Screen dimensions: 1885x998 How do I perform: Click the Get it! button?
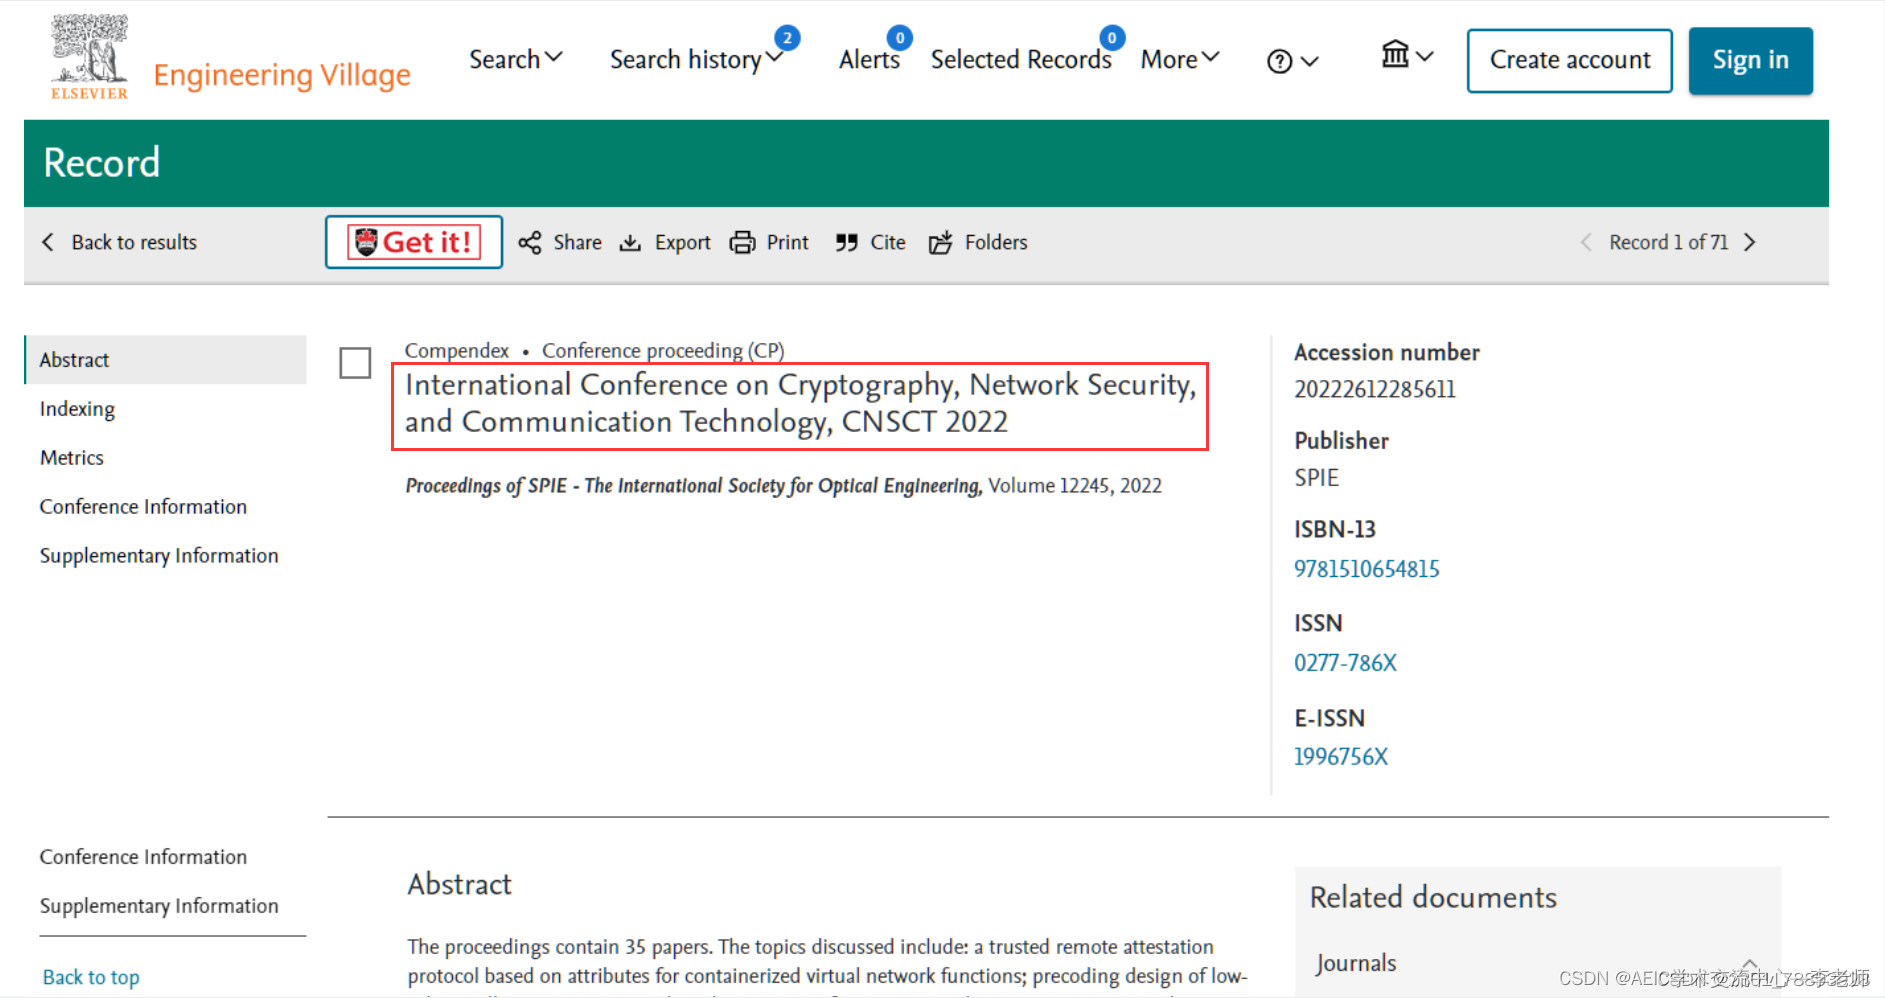click(414, 242)
